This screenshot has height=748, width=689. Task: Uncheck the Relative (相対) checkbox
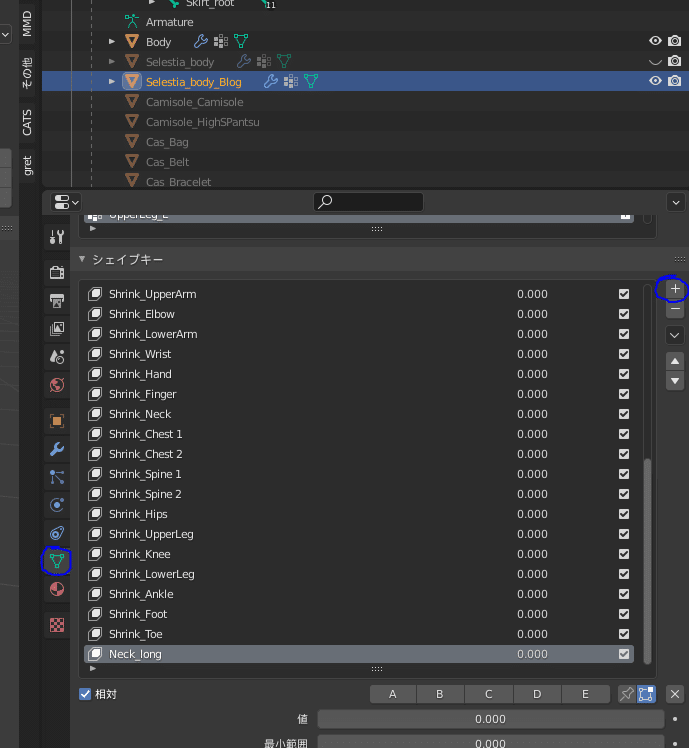85,694
